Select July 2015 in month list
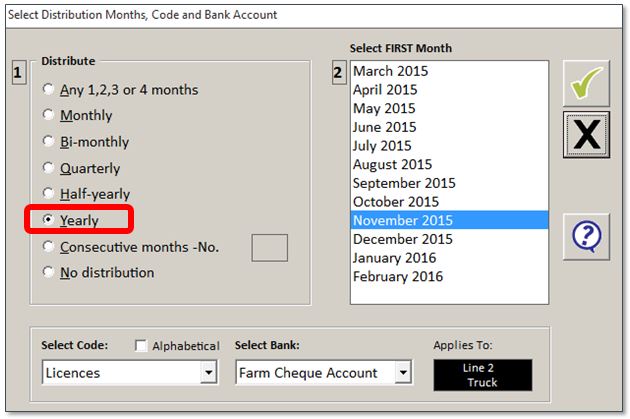 449,145
